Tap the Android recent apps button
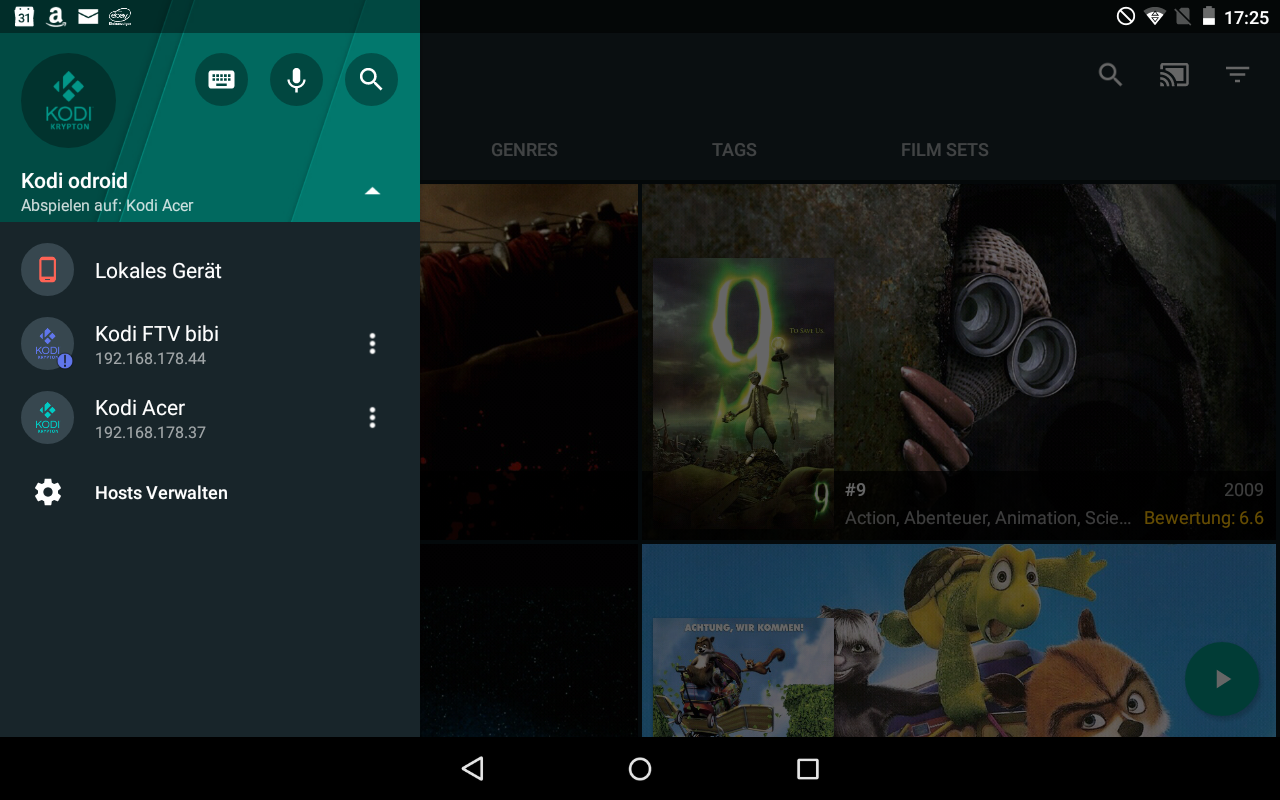Viewport: 1280px width, 800px height. 808,768
